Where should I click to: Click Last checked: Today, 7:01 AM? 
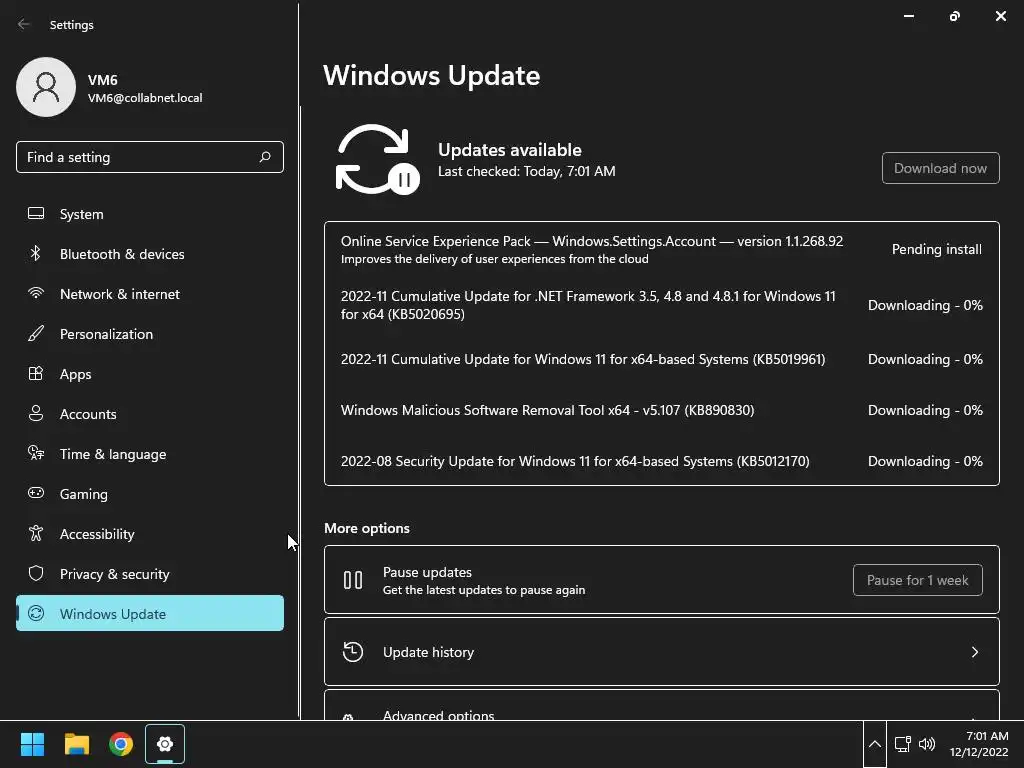pos(526,171)
